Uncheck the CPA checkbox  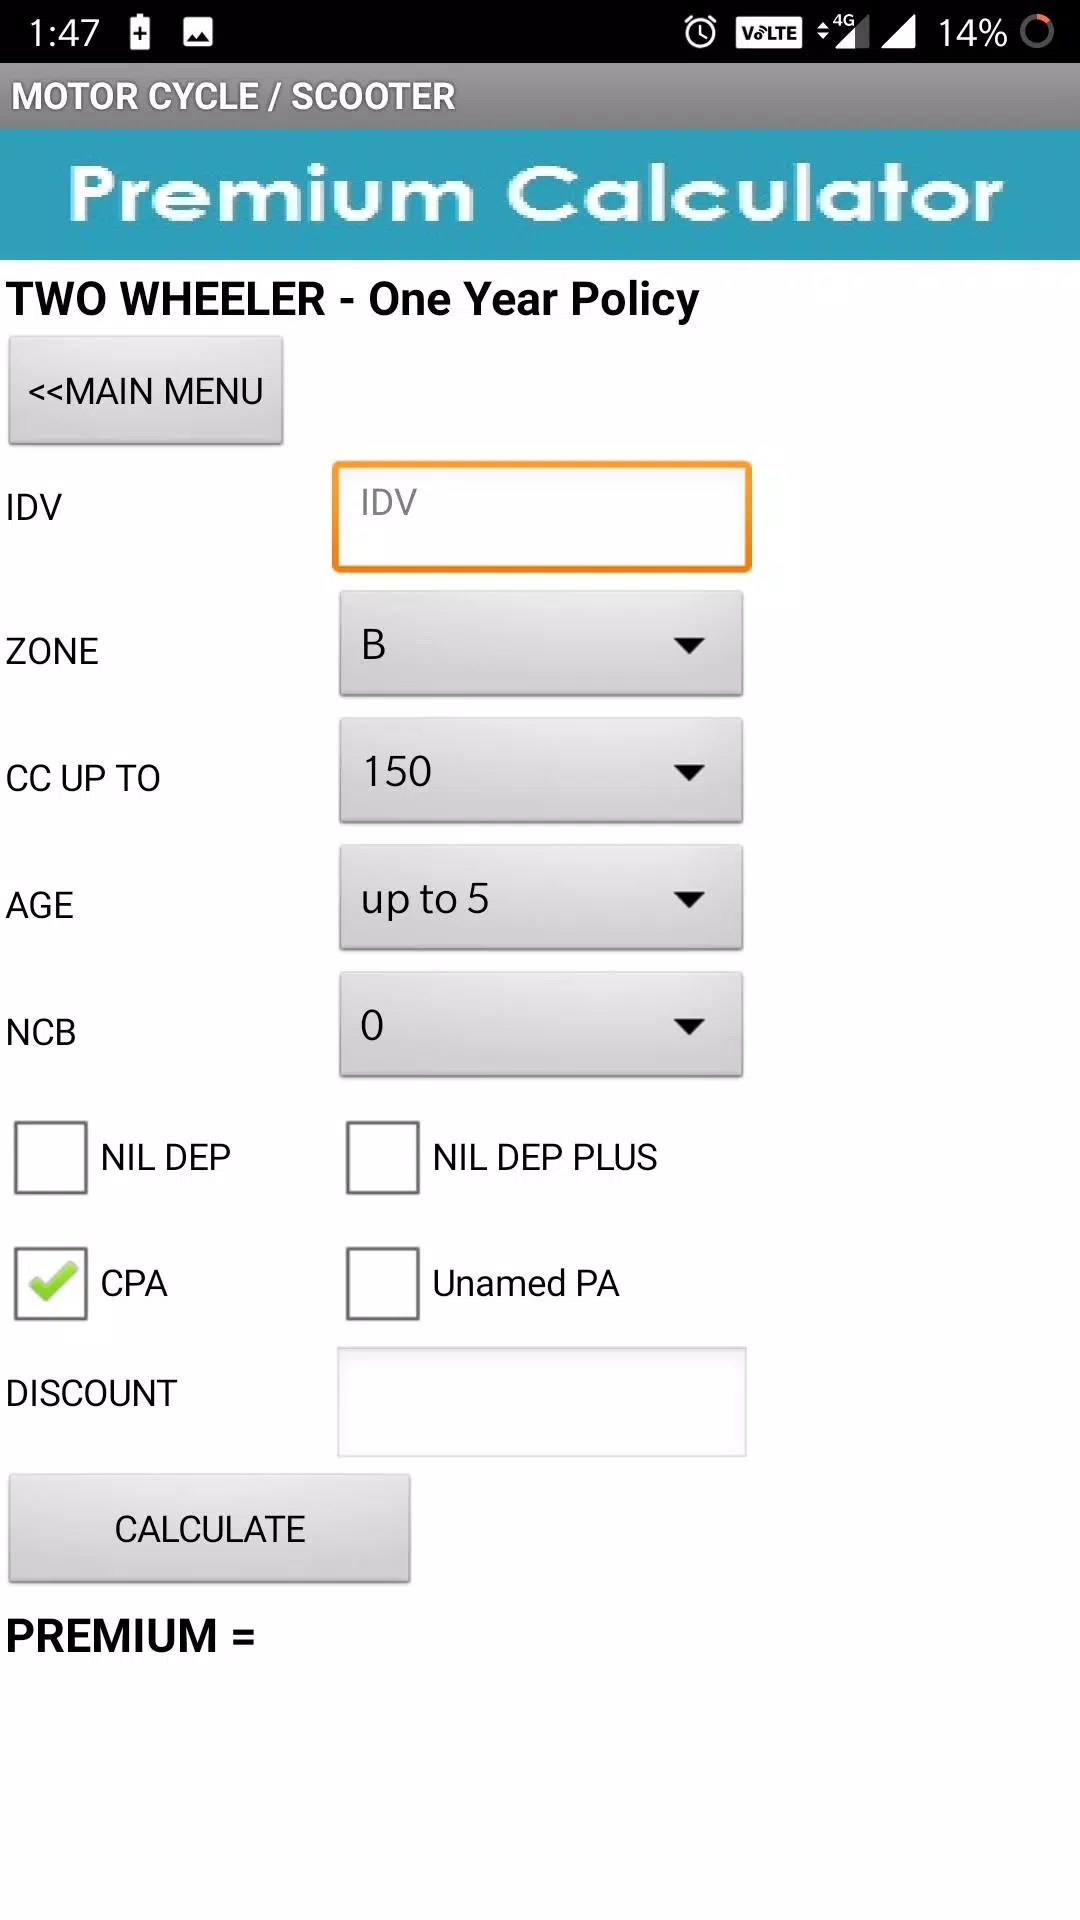(x=51, y=1284)
